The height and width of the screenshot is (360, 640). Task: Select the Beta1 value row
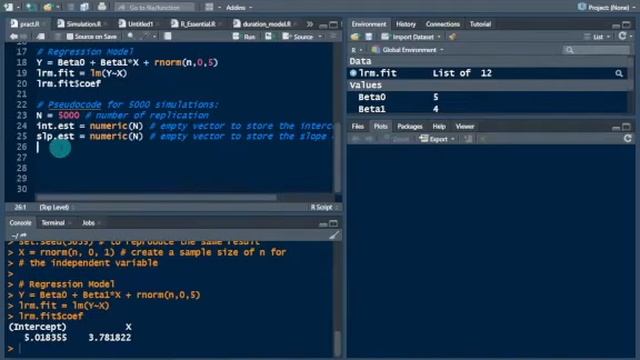tap(488, 109)
